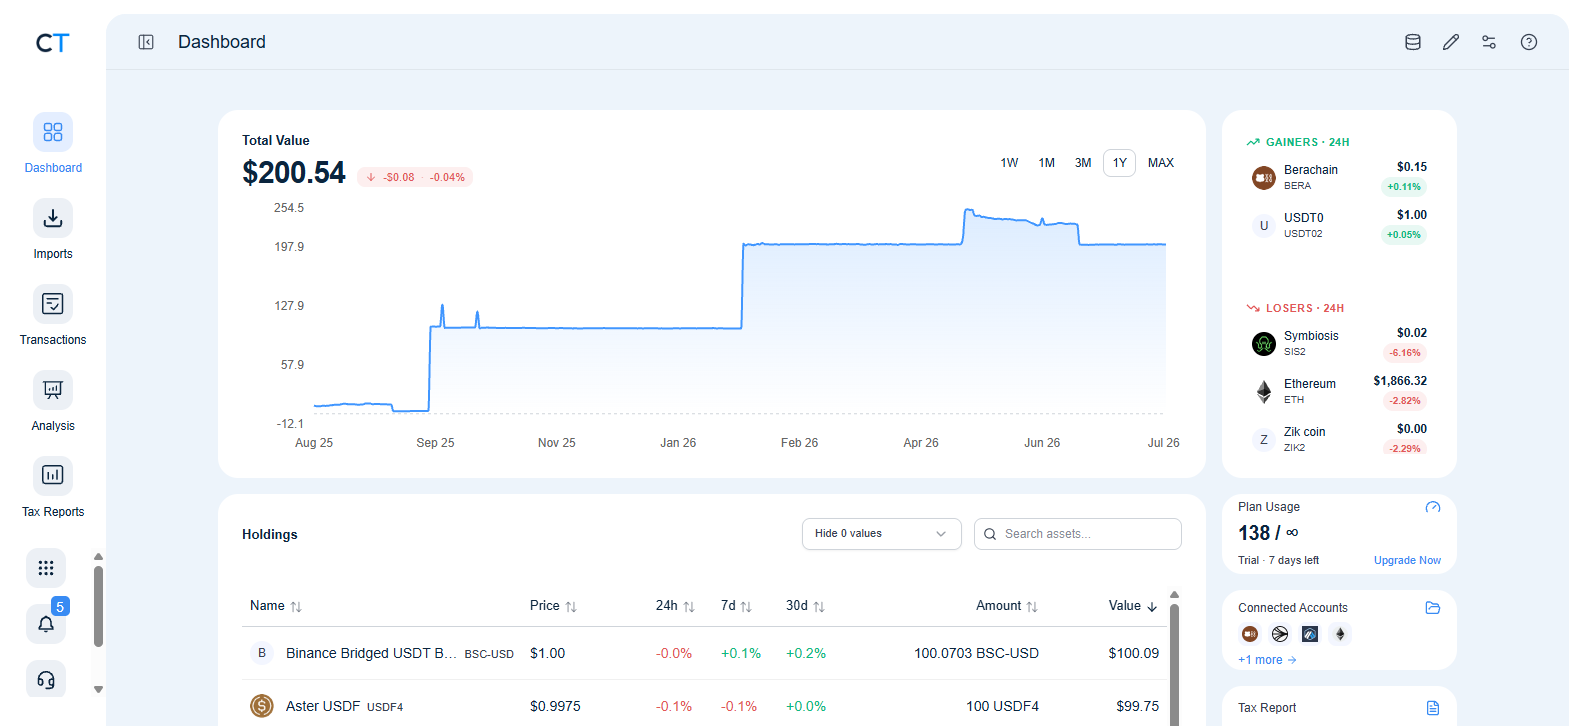Open the filter settings sliders icon
1569x726 pixels.
[1489, 42]
